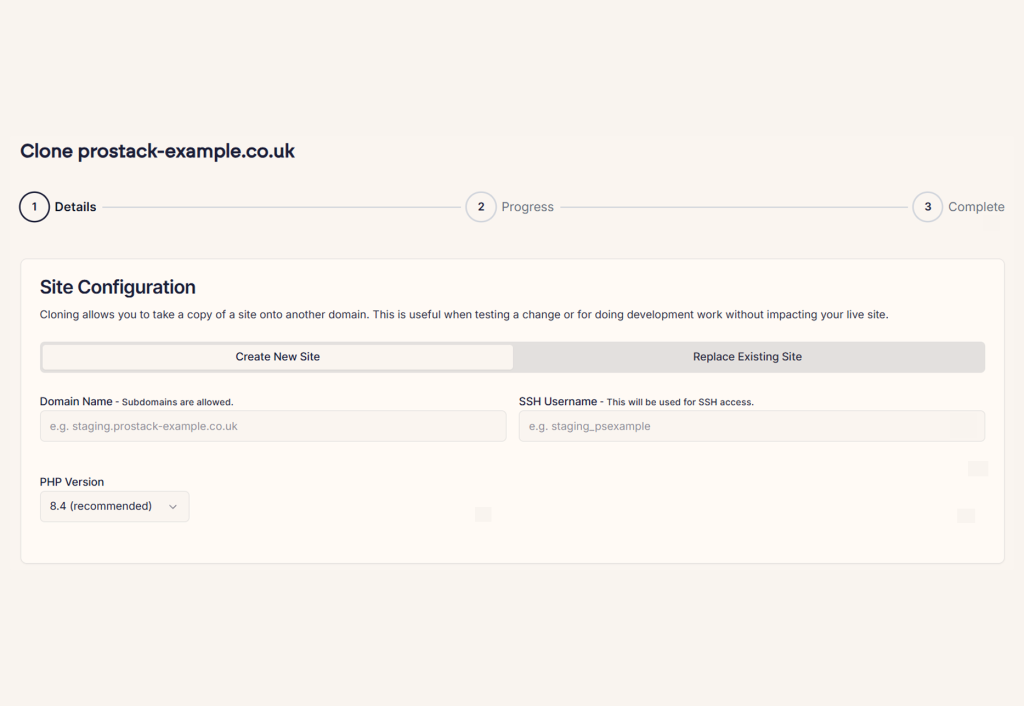Click the step 3 circle icon

pos(927,207)
